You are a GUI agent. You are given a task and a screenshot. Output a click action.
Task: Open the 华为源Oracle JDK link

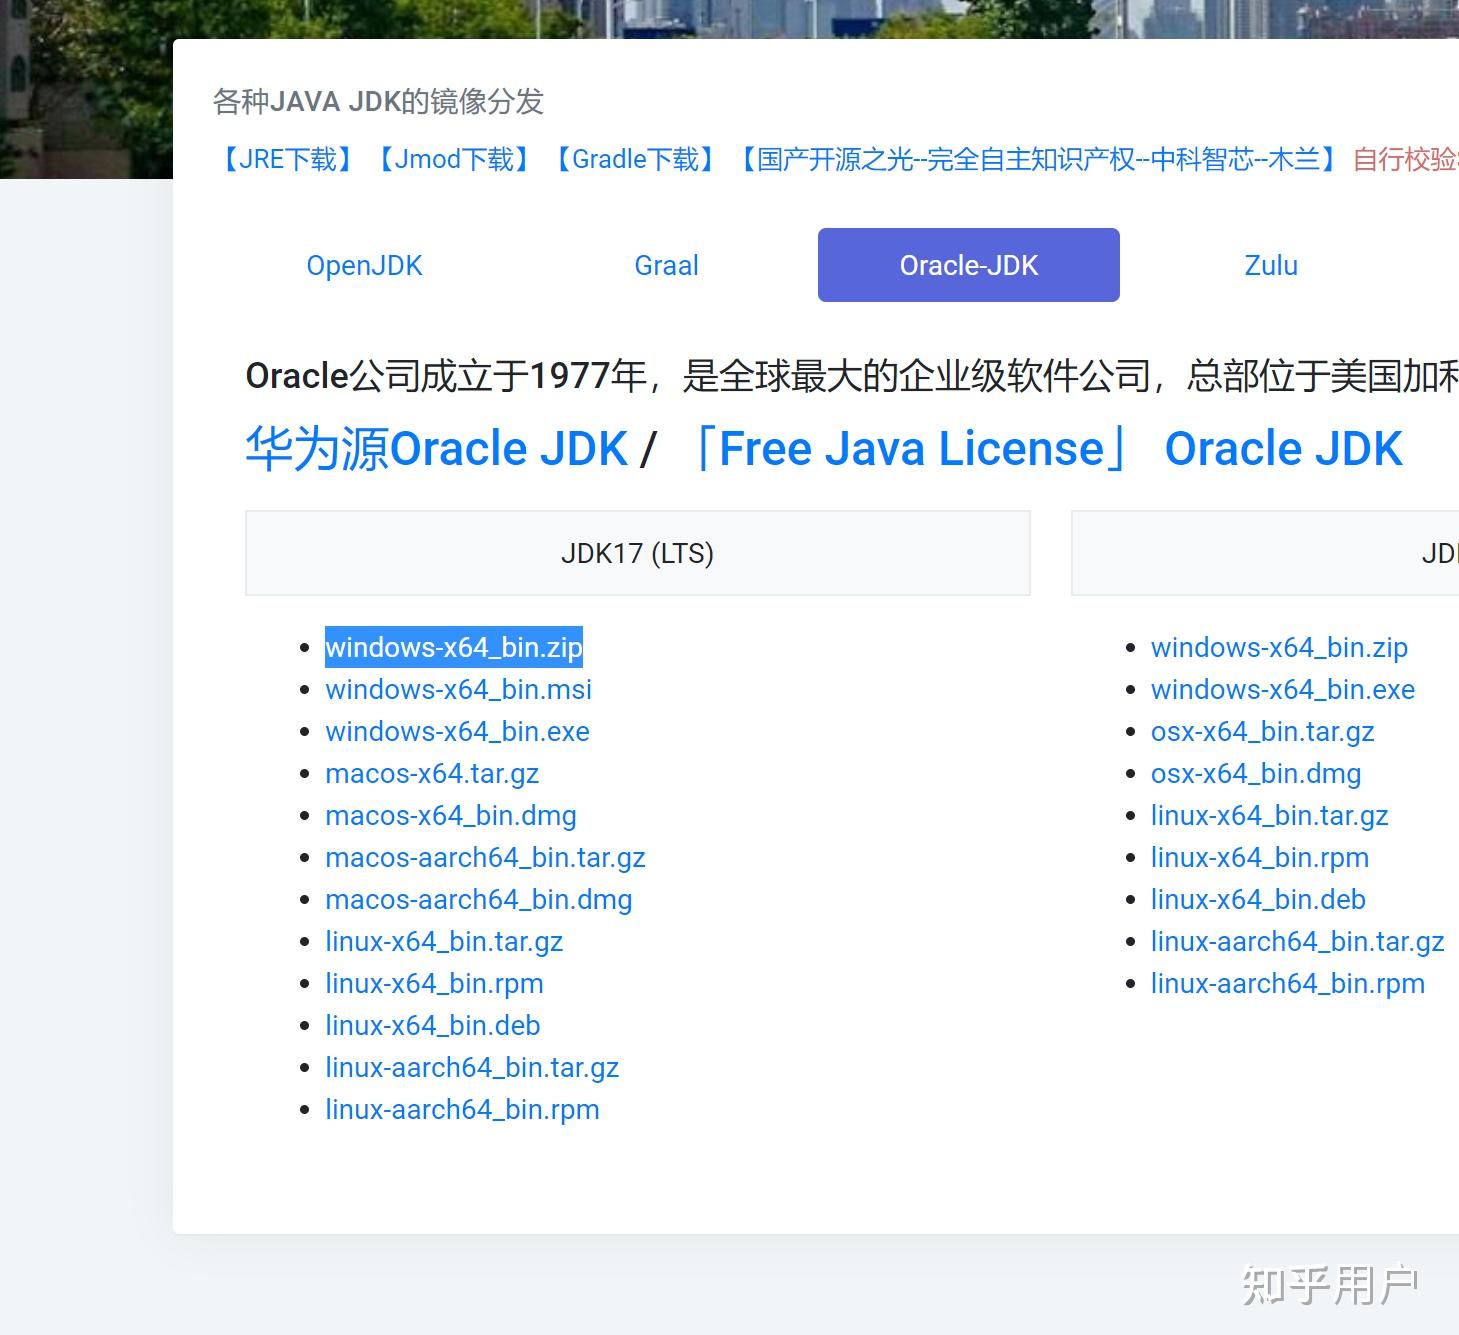[x=436, y=448]
